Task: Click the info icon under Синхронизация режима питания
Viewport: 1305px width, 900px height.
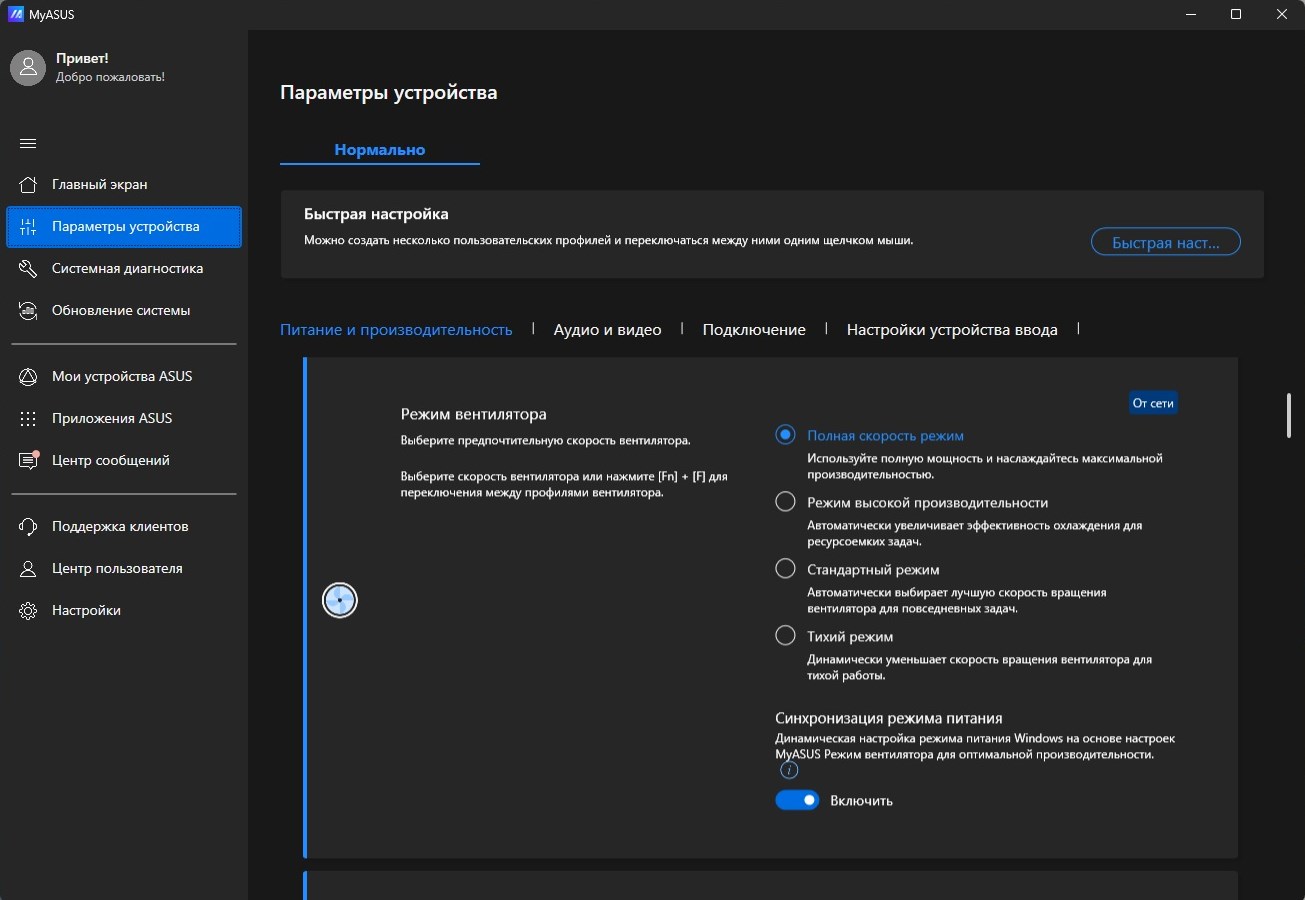Action: click(x=789, y=770)
